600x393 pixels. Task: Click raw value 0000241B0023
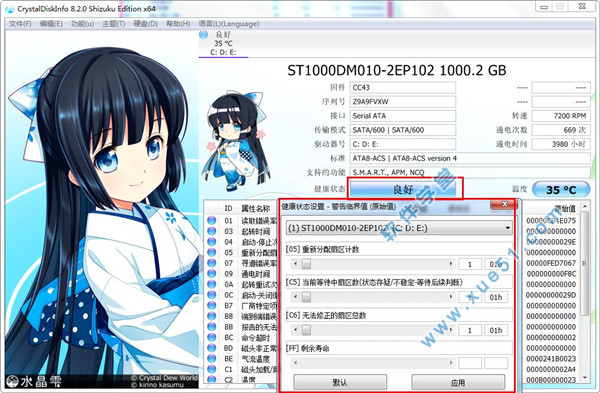(x=551, y=359)
